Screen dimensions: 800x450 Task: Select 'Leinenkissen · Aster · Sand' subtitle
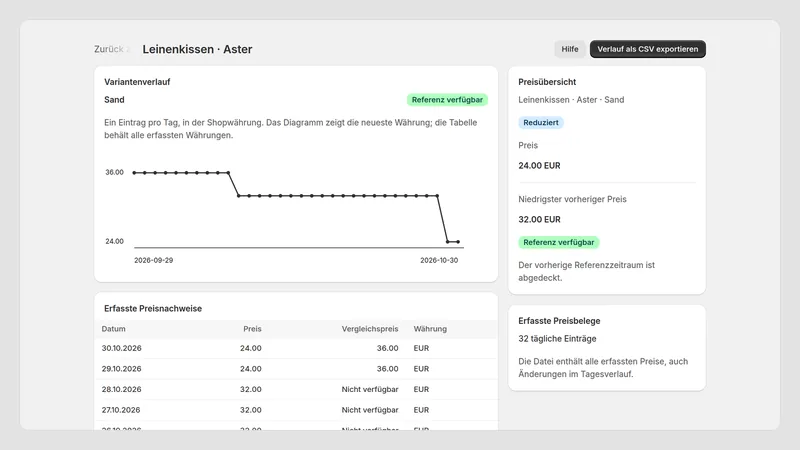click(x=571, y=99)
